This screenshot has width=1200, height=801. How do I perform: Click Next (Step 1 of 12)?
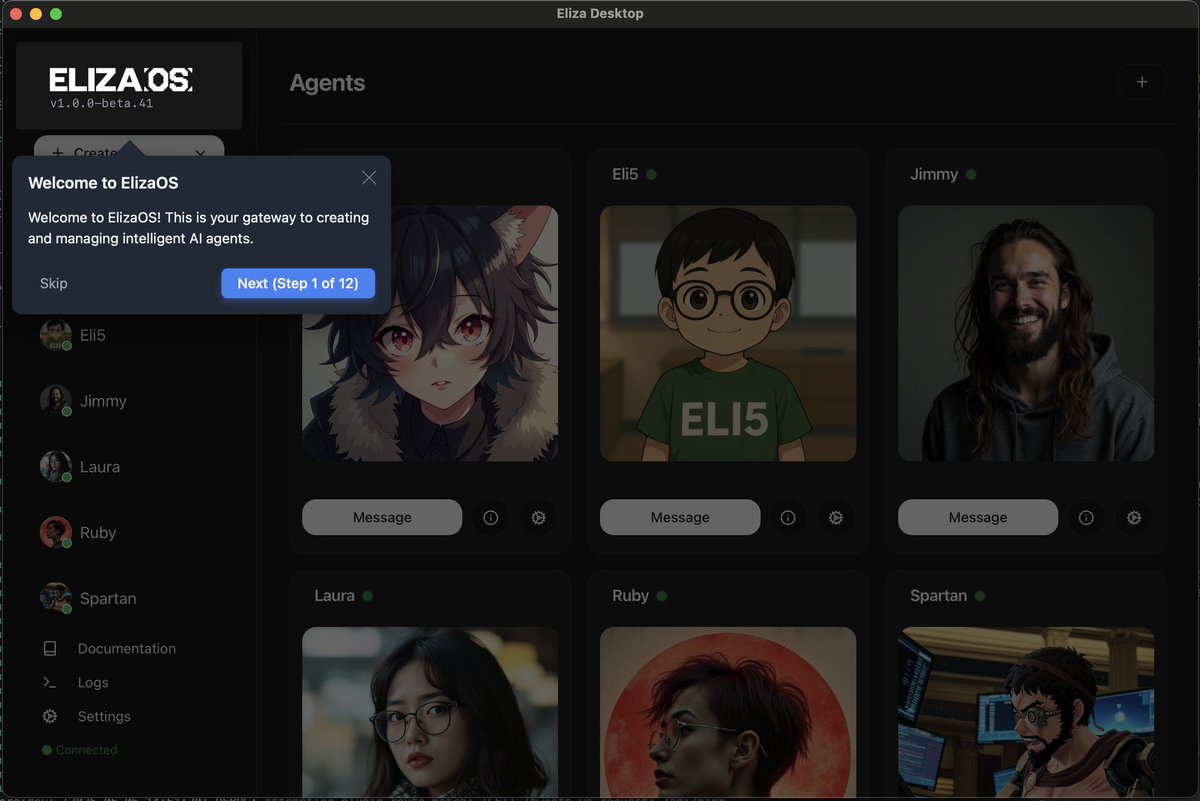tap(298, 284)
